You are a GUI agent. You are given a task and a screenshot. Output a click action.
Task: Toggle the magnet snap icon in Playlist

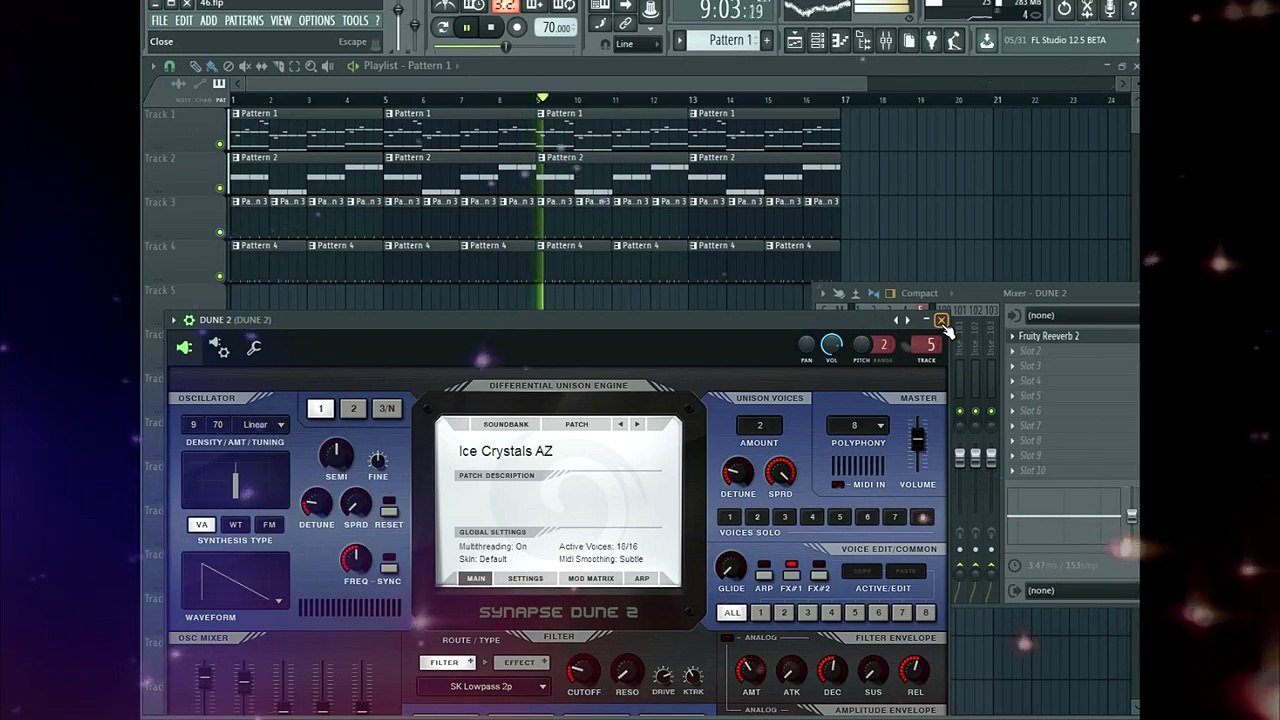click(x=169, y=66)
